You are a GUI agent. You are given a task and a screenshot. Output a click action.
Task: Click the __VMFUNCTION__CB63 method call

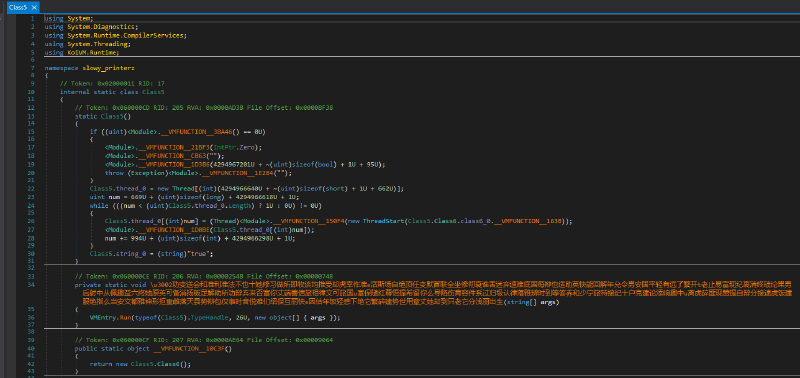point(173,156)
